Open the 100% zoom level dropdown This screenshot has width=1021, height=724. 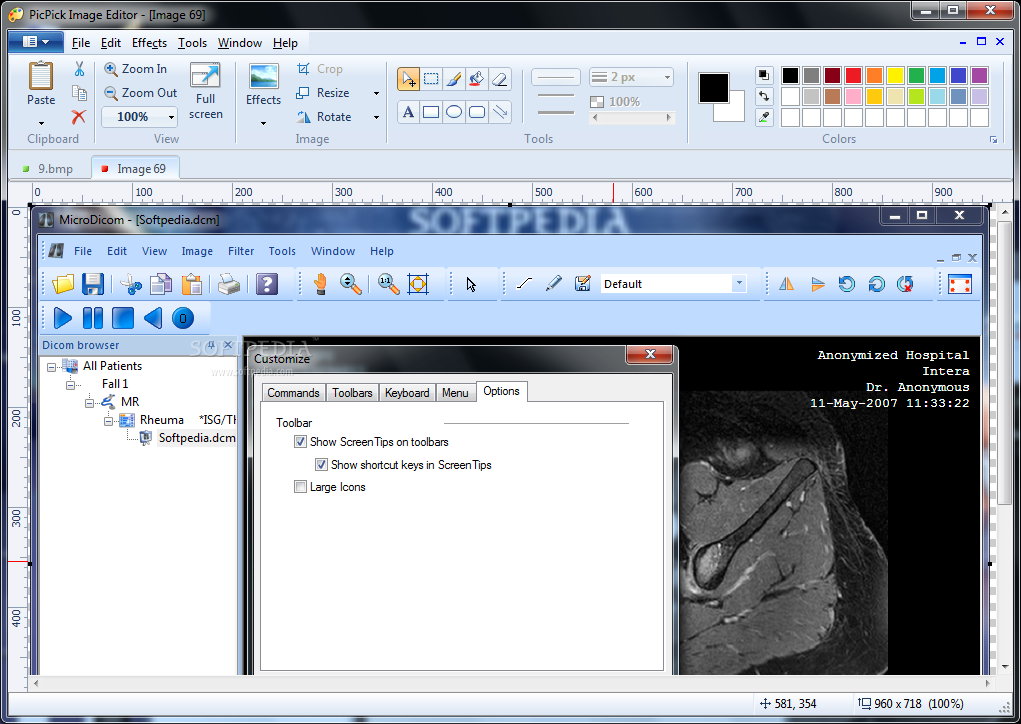tap(171, 117)
